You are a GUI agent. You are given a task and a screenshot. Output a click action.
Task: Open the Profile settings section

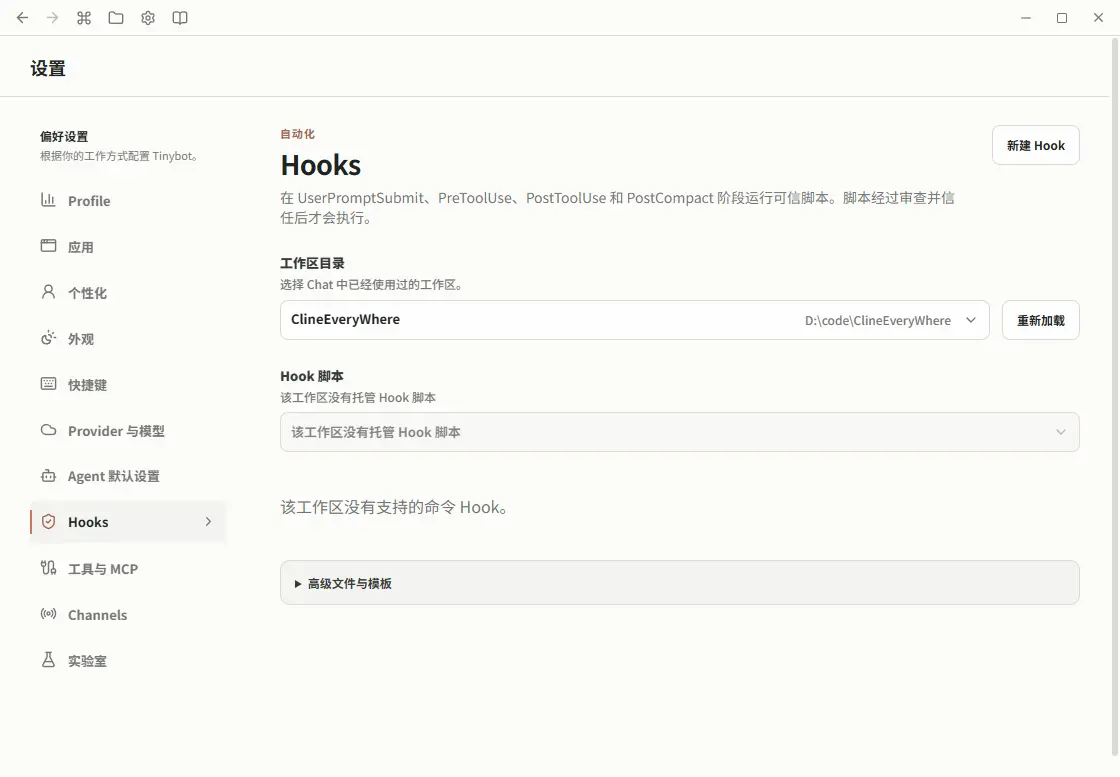tap(128, 201)
